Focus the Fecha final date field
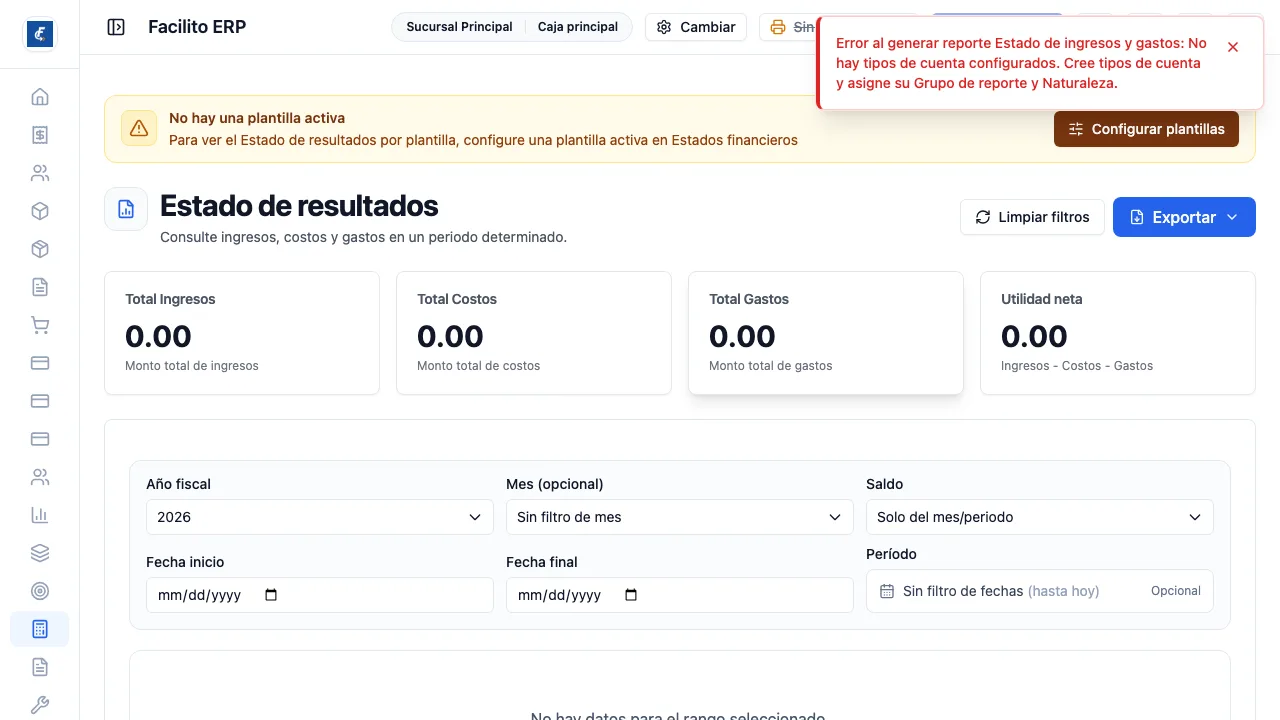1280x720 pixels. point(680,595)
